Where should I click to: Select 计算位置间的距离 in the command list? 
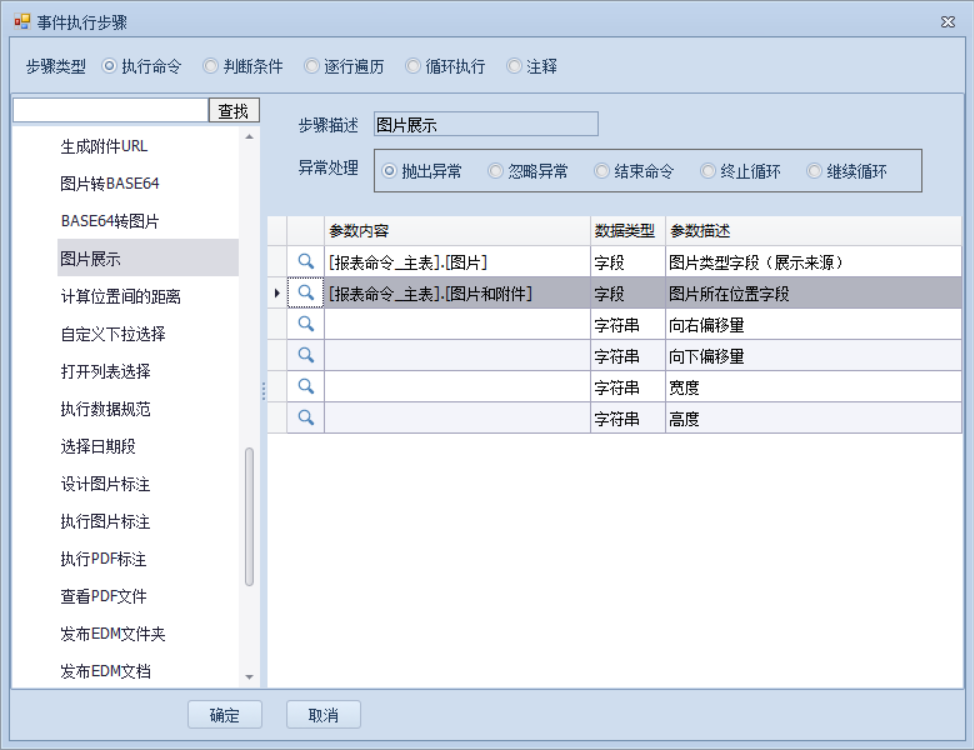(120, 297)
